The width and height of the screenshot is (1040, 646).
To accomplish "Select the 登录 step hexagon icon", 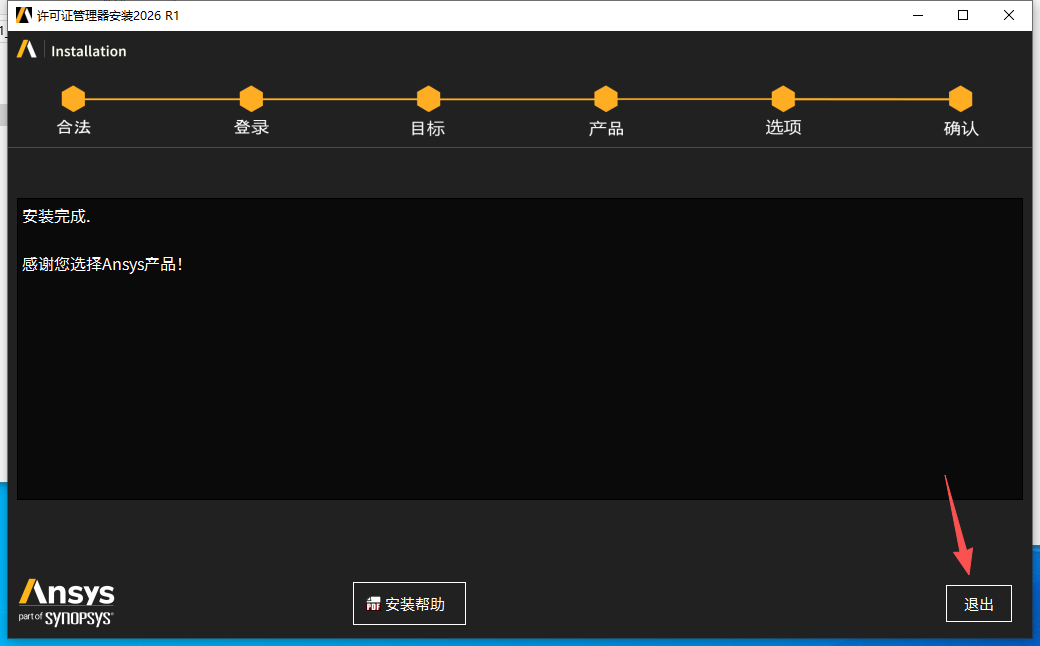I will coord(251,98).
